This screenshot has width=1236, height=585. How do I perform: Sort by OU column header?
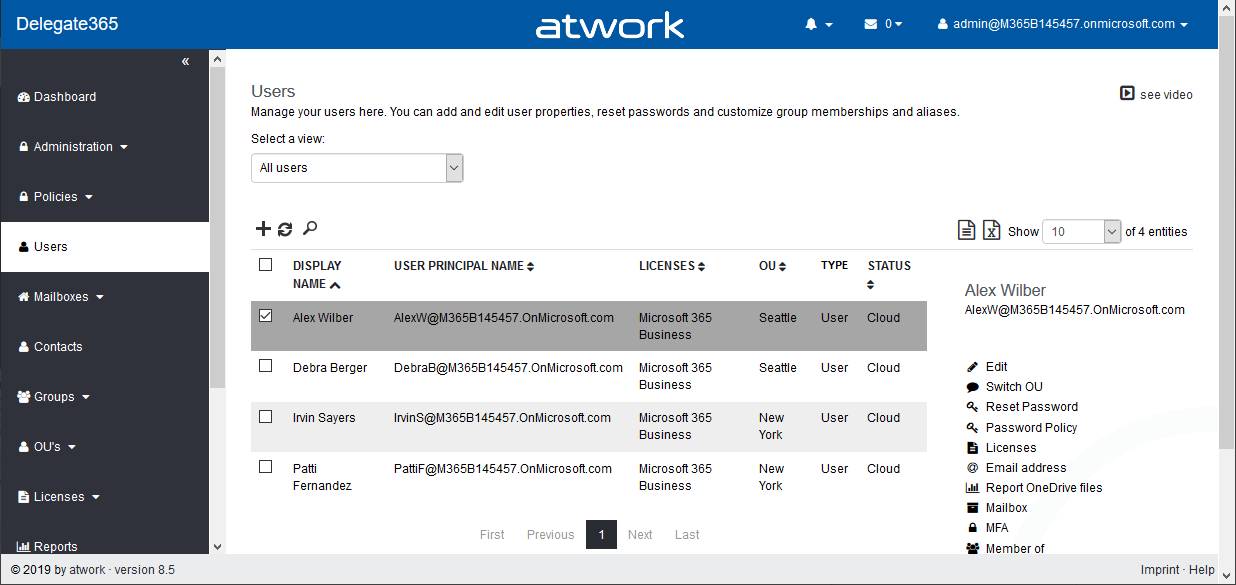click(772, 266)
